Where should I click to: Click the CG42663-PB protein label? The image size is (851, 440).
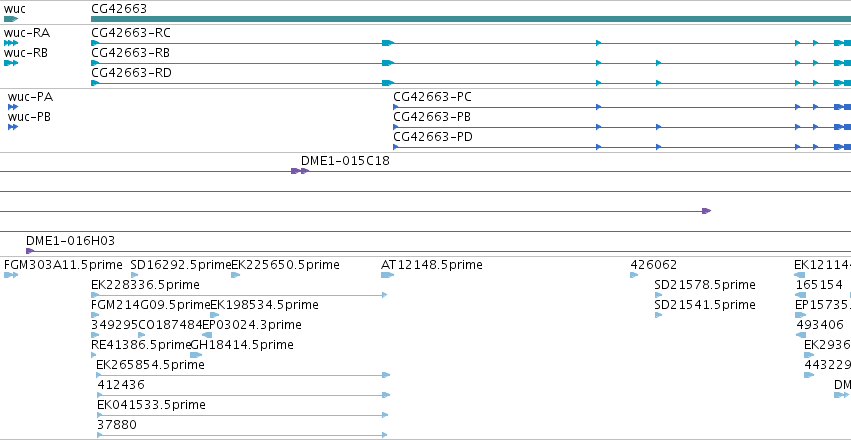(432, 117)
